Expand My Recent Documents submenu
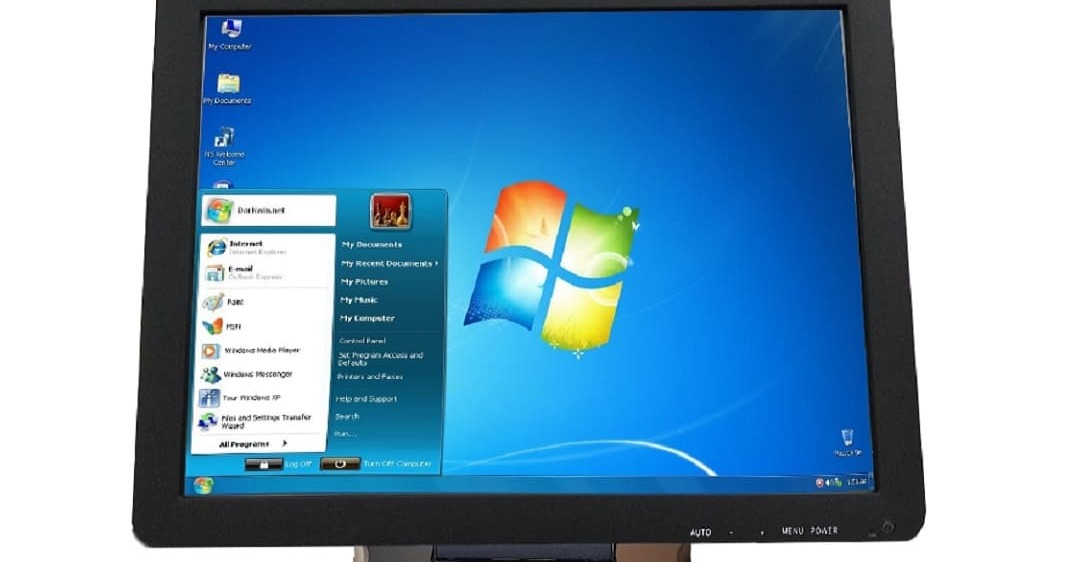This screenshot has height=562, width=1080. coord(389,263)
